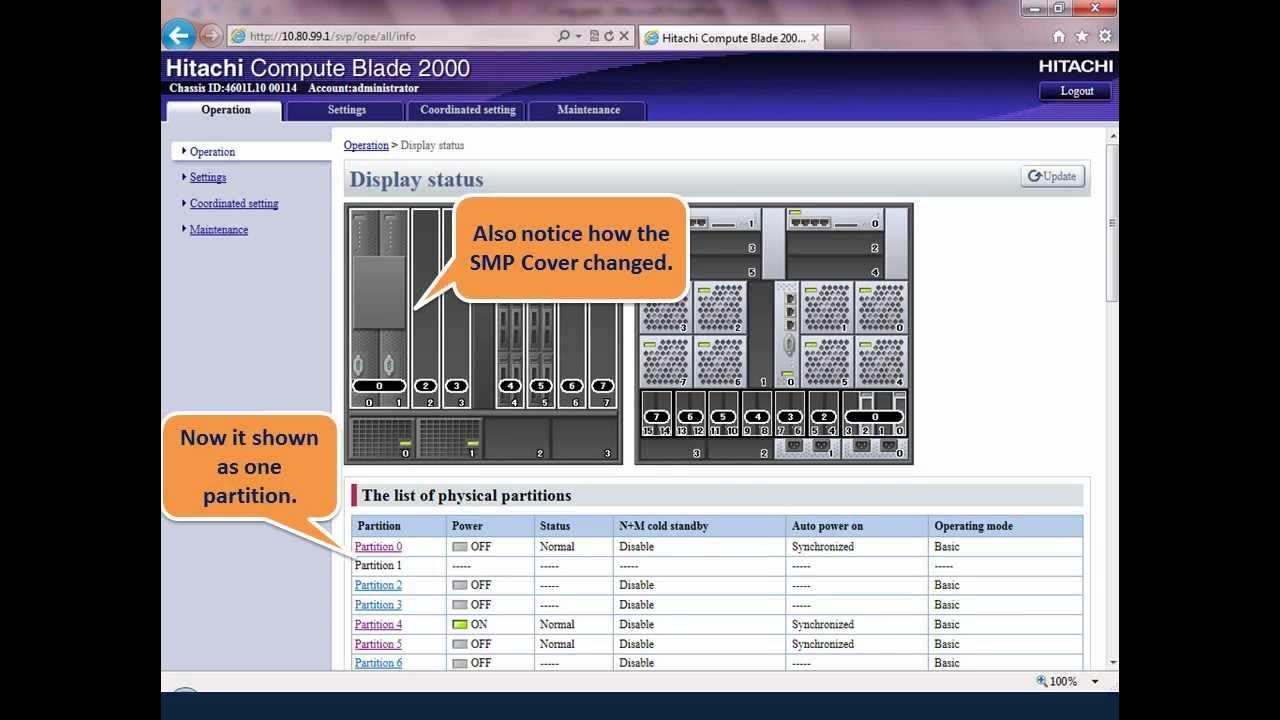Select server blade slot 2 in chassis view

coord(426,309)
